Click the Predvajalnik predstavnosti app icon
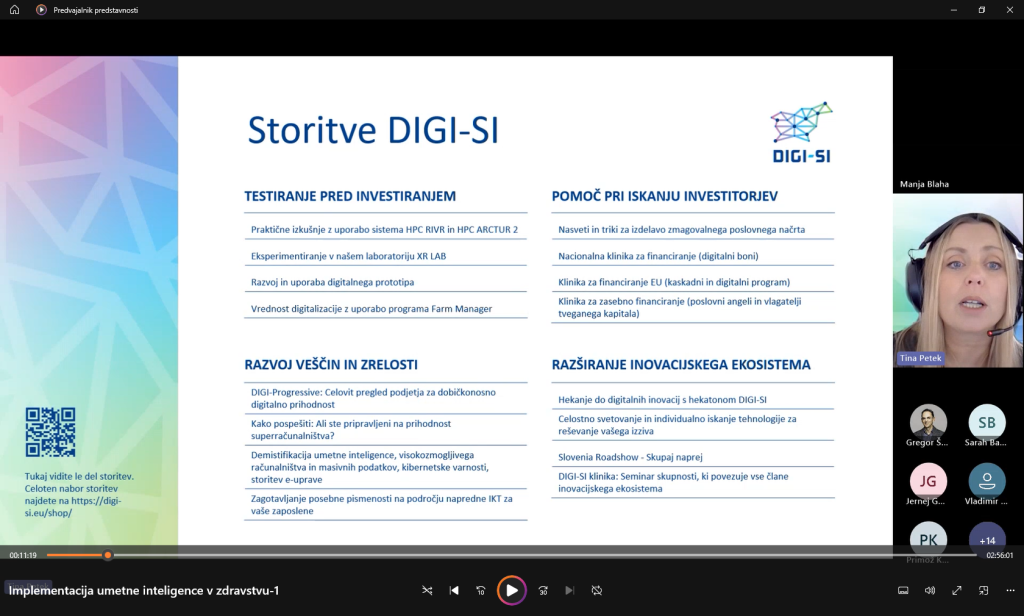 click(41, 10)
